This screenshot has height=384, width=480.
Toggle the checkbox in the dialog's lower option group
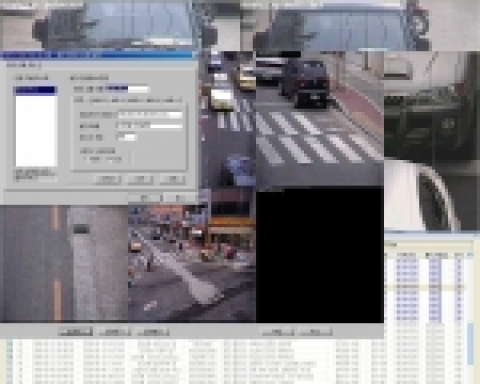[x=86, y=159]
